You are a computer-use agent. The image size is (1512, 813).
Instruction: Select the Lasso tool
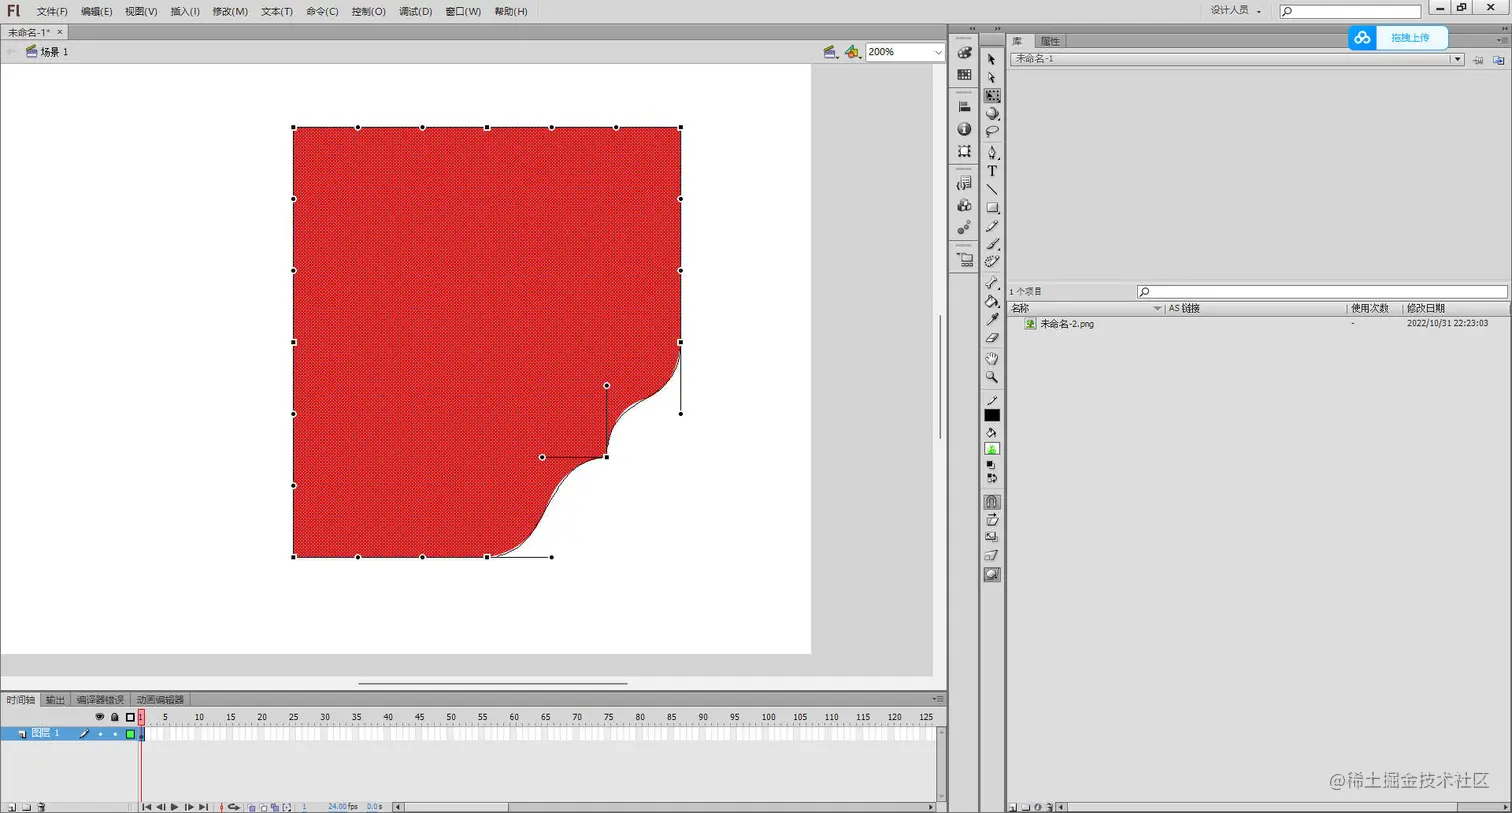[x=992, y=131]
